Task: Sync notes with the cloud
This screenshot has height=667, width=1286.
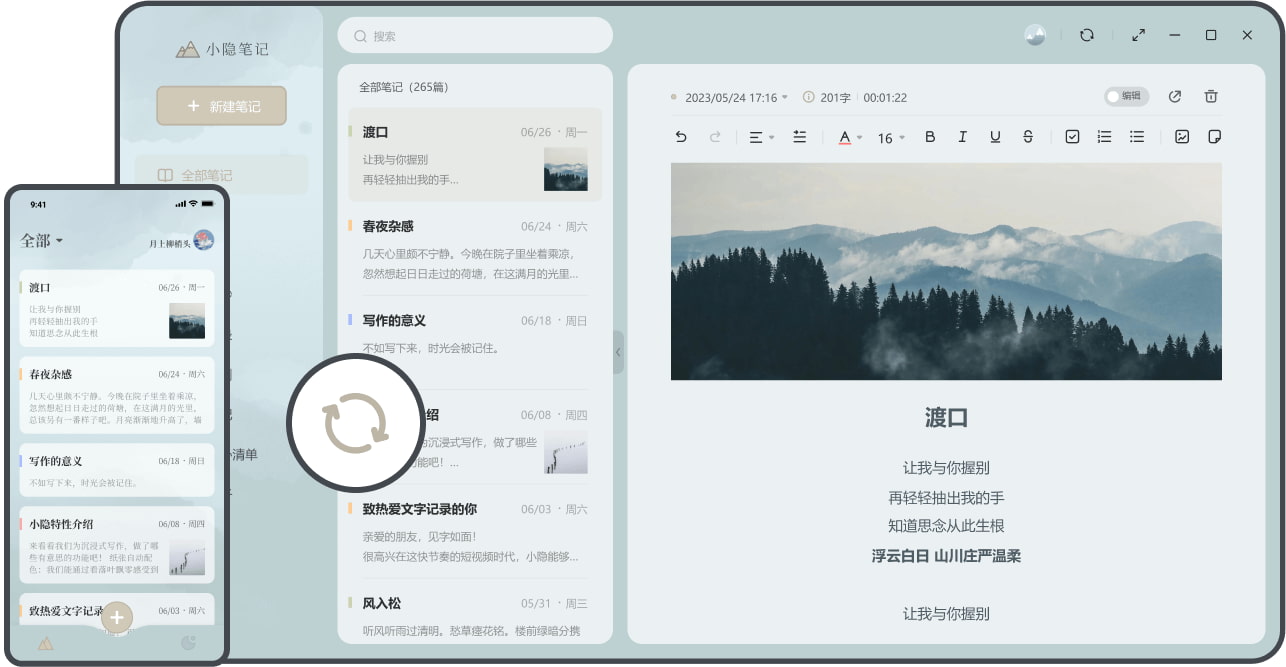Action: 1087,35
